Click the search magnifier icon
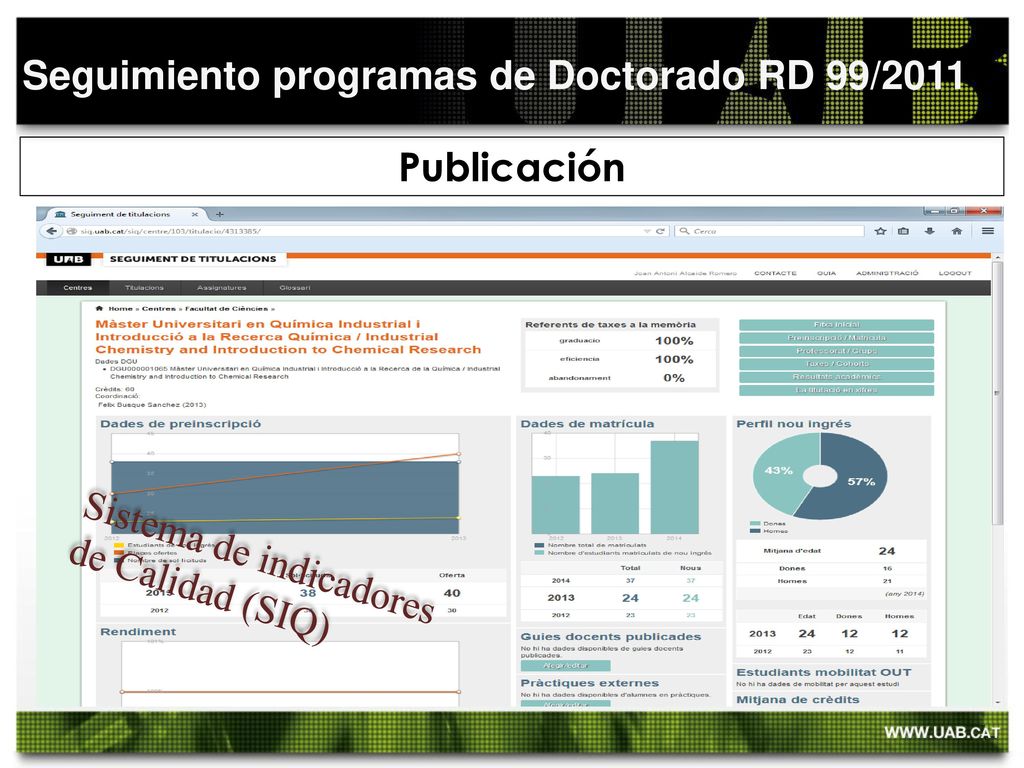 pos(684,231)
